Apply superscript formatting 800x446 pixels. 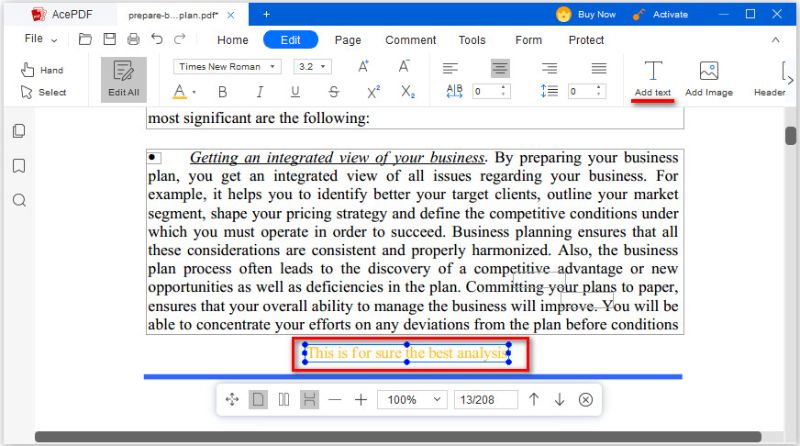373,92
